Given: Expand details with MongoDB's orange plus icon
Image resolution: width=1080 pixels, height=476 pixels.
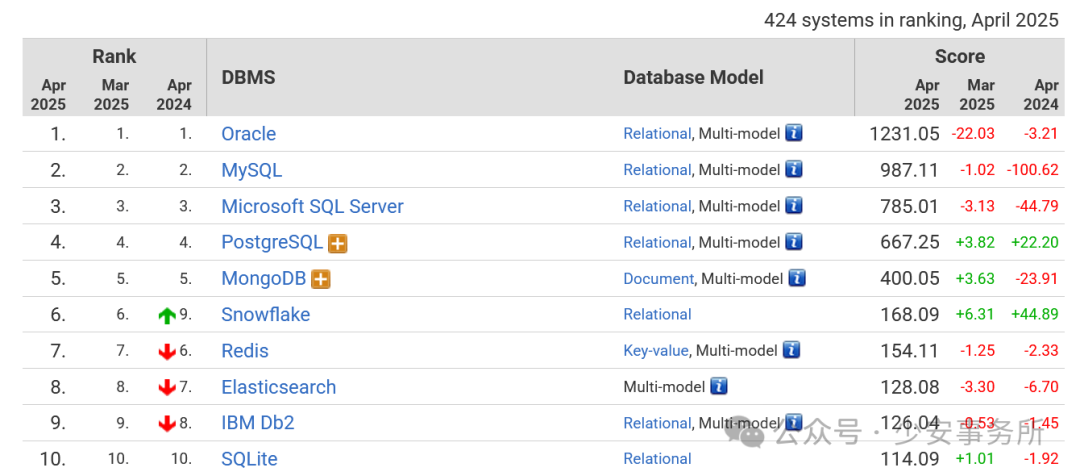Looking at the screenshot, I should click(x=320, y=279).
